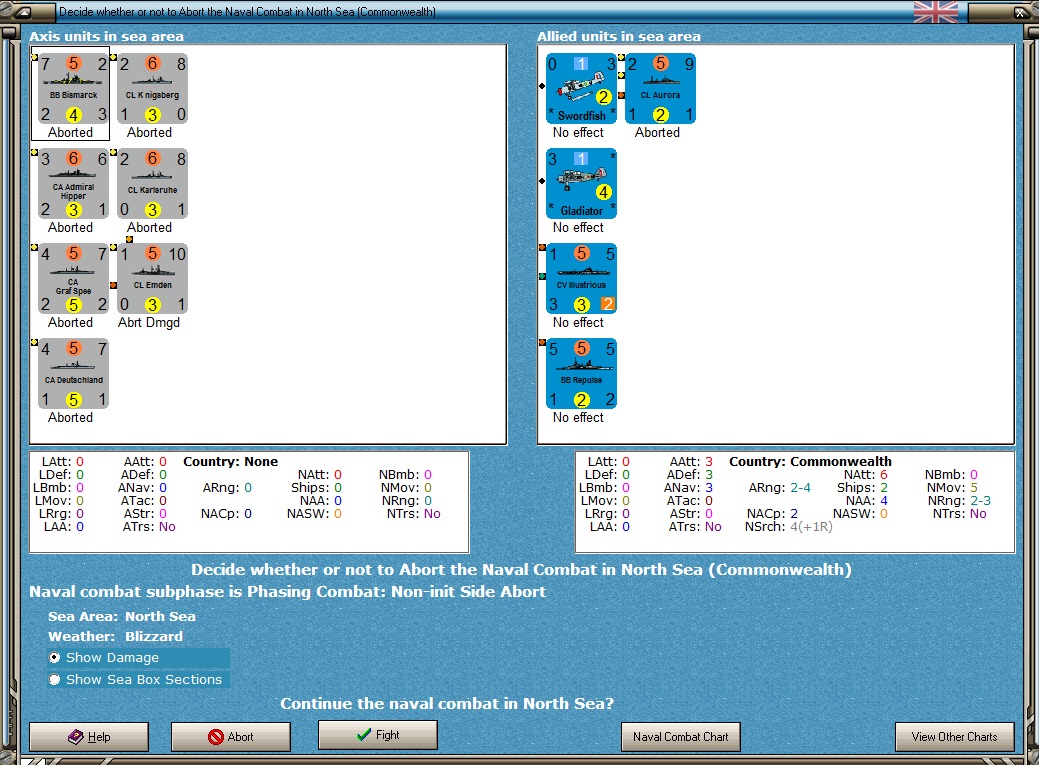Open View Other Charts

coord(954,736)
